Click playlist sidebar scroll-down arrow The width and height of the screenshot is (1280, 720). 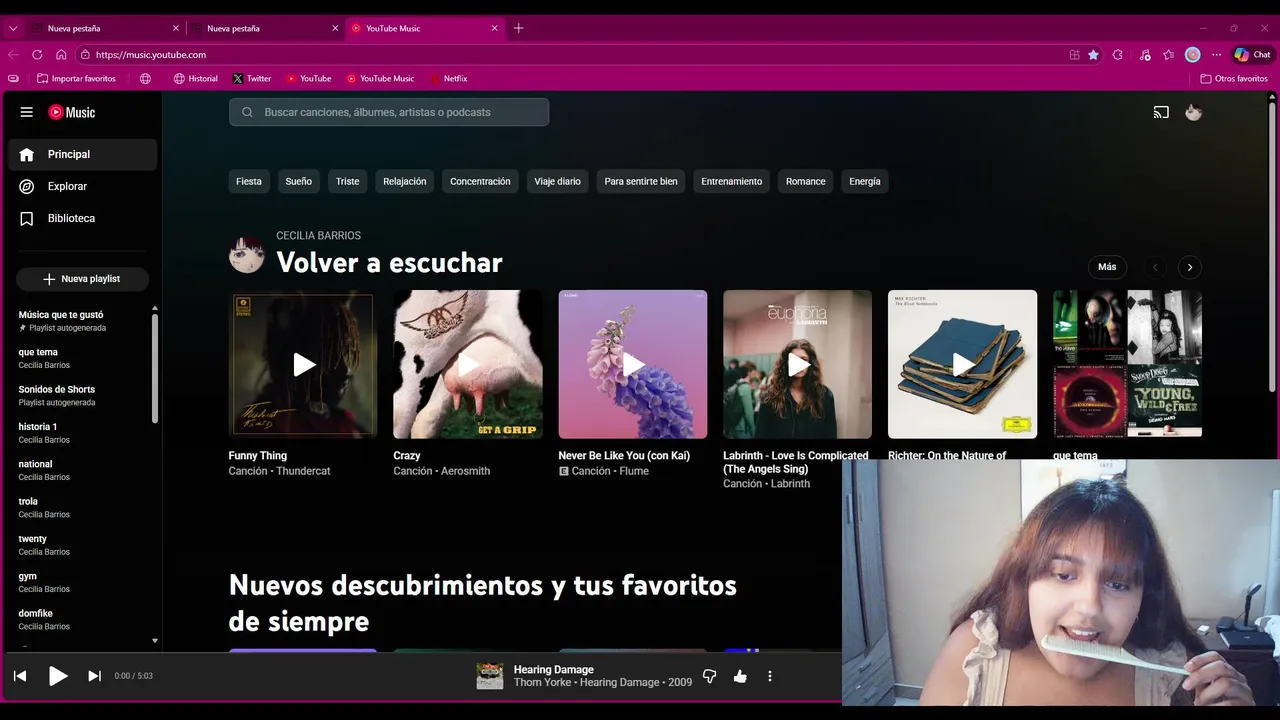click(155, 640)
